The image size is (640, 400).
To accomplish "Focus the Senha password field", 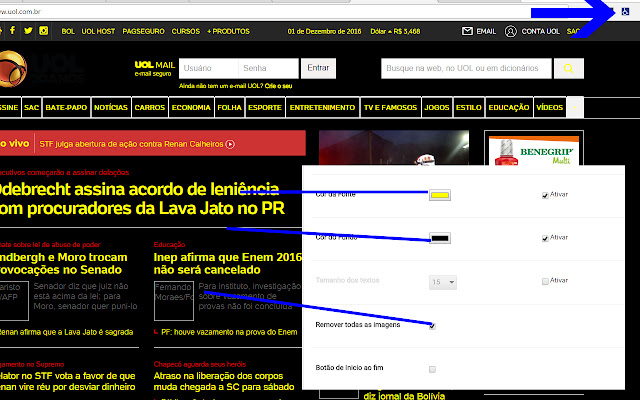I will tap(269, 68).
